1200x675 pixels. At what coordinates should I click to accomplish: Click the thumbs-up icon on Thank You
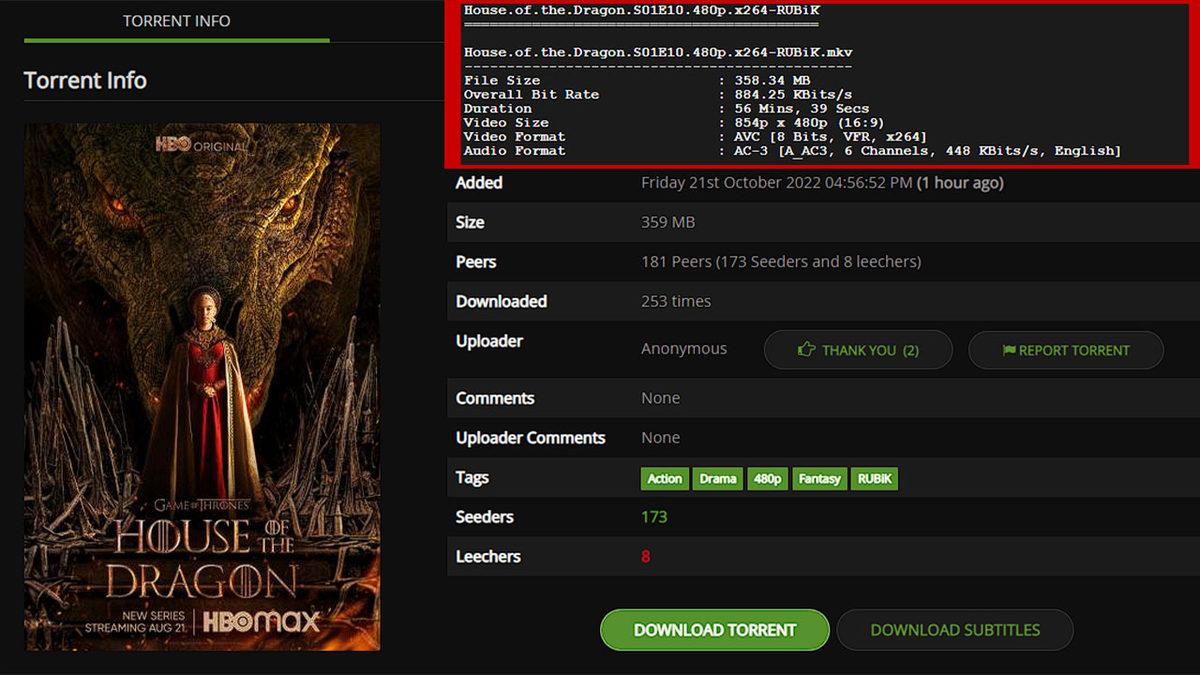[x=806, y=350]
